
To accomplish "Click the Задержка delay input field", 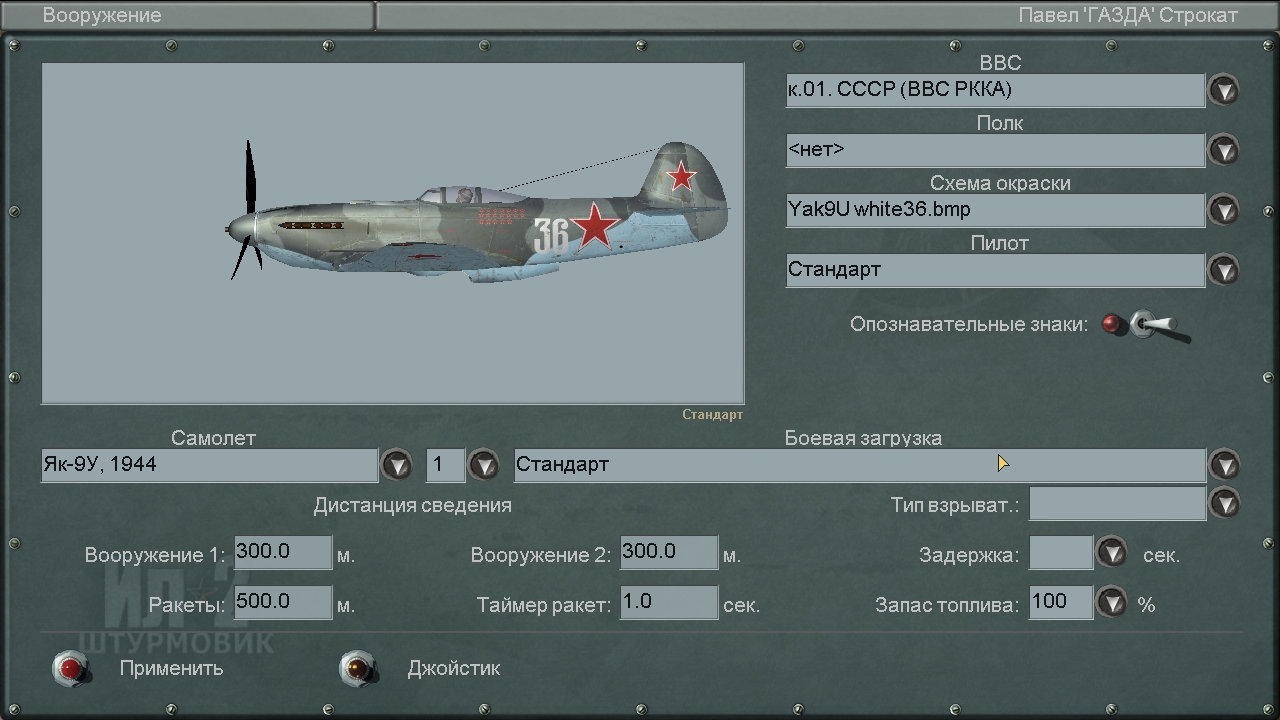I will click(1061, 552).
